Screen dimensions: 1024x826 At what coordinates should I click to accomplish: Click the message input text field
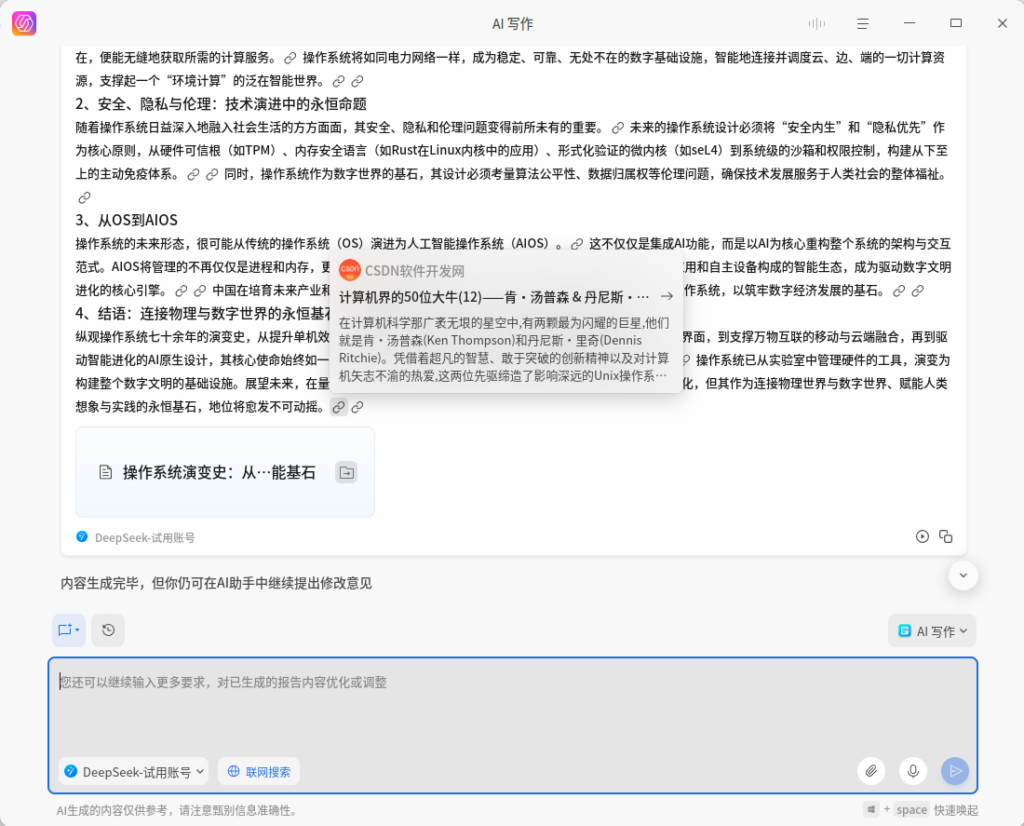512,710
